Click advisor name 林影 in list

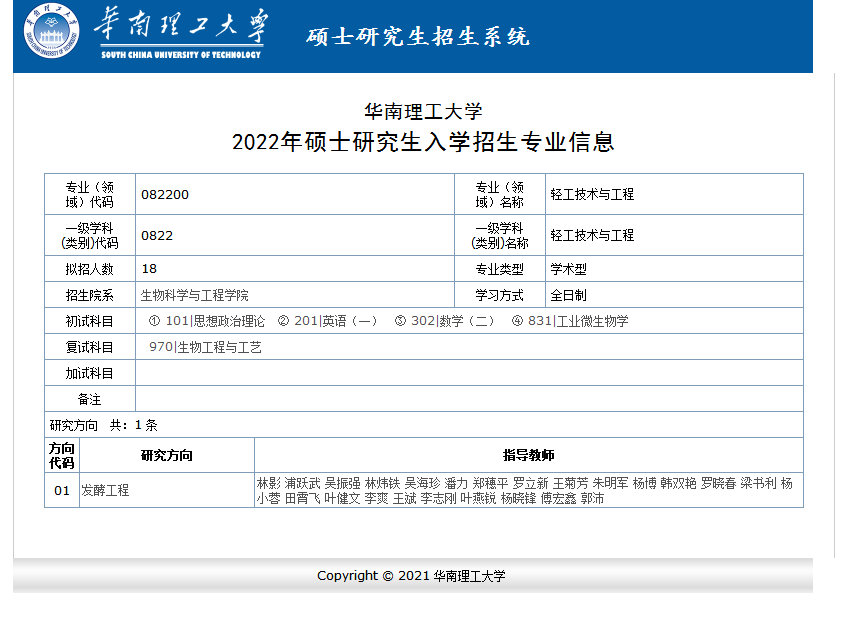pyautogui.click(x=268, y=483)
